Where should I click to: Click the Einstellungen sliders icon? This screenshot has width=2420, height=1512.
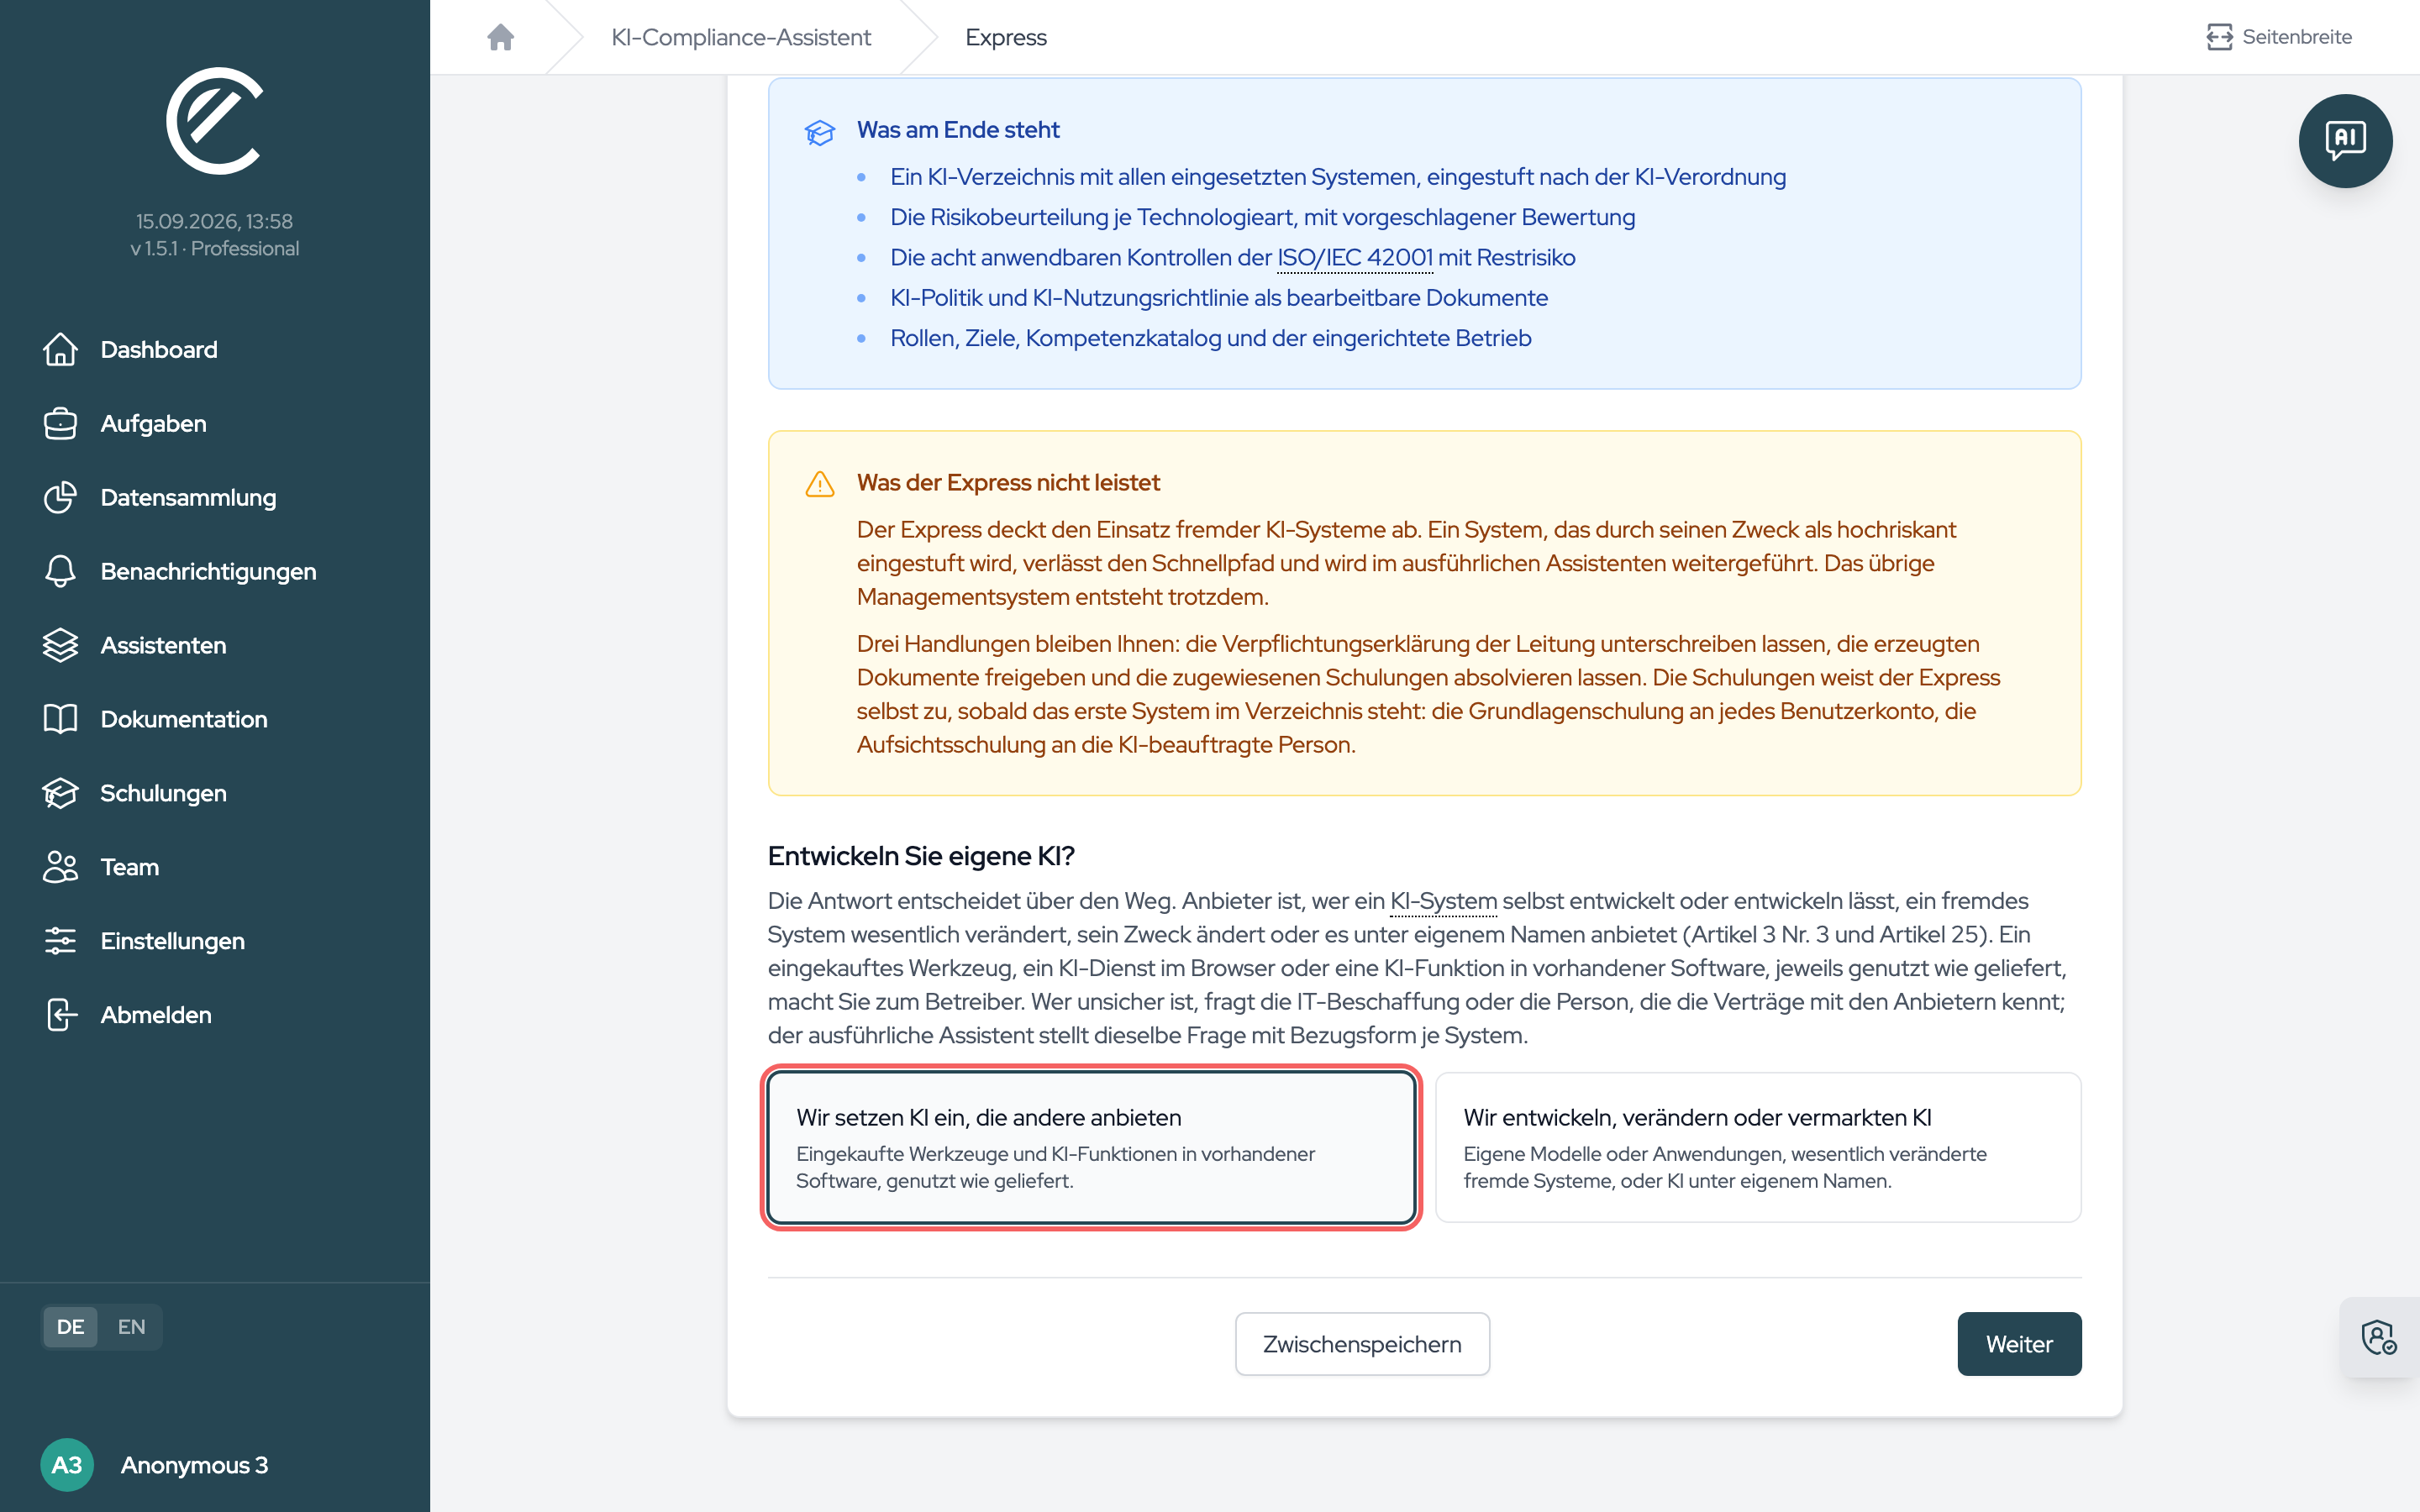[x=60, y=941]
